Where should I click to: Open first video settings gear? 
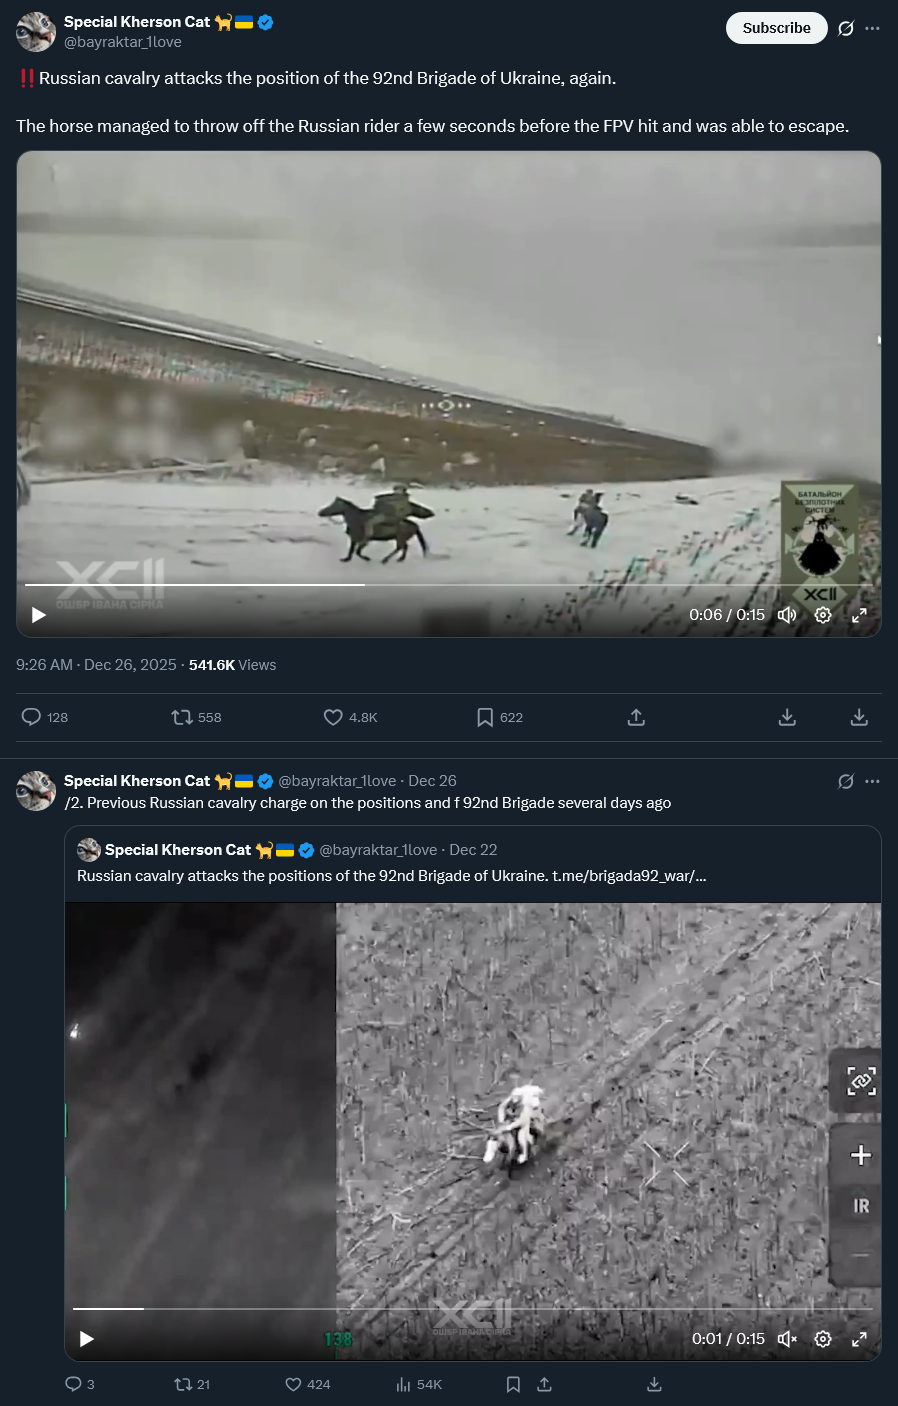point(823,615)
